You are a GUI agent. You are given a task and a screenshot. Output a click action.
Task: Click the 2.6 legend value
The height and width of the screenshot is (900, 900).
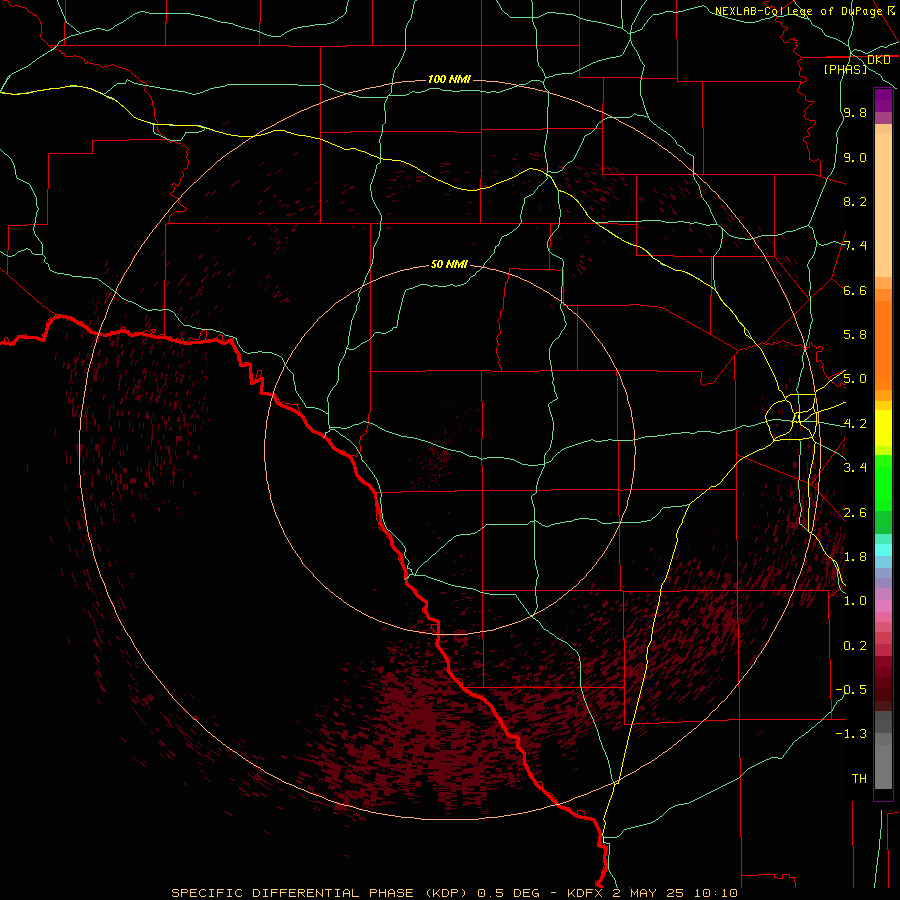pos(855,513)
